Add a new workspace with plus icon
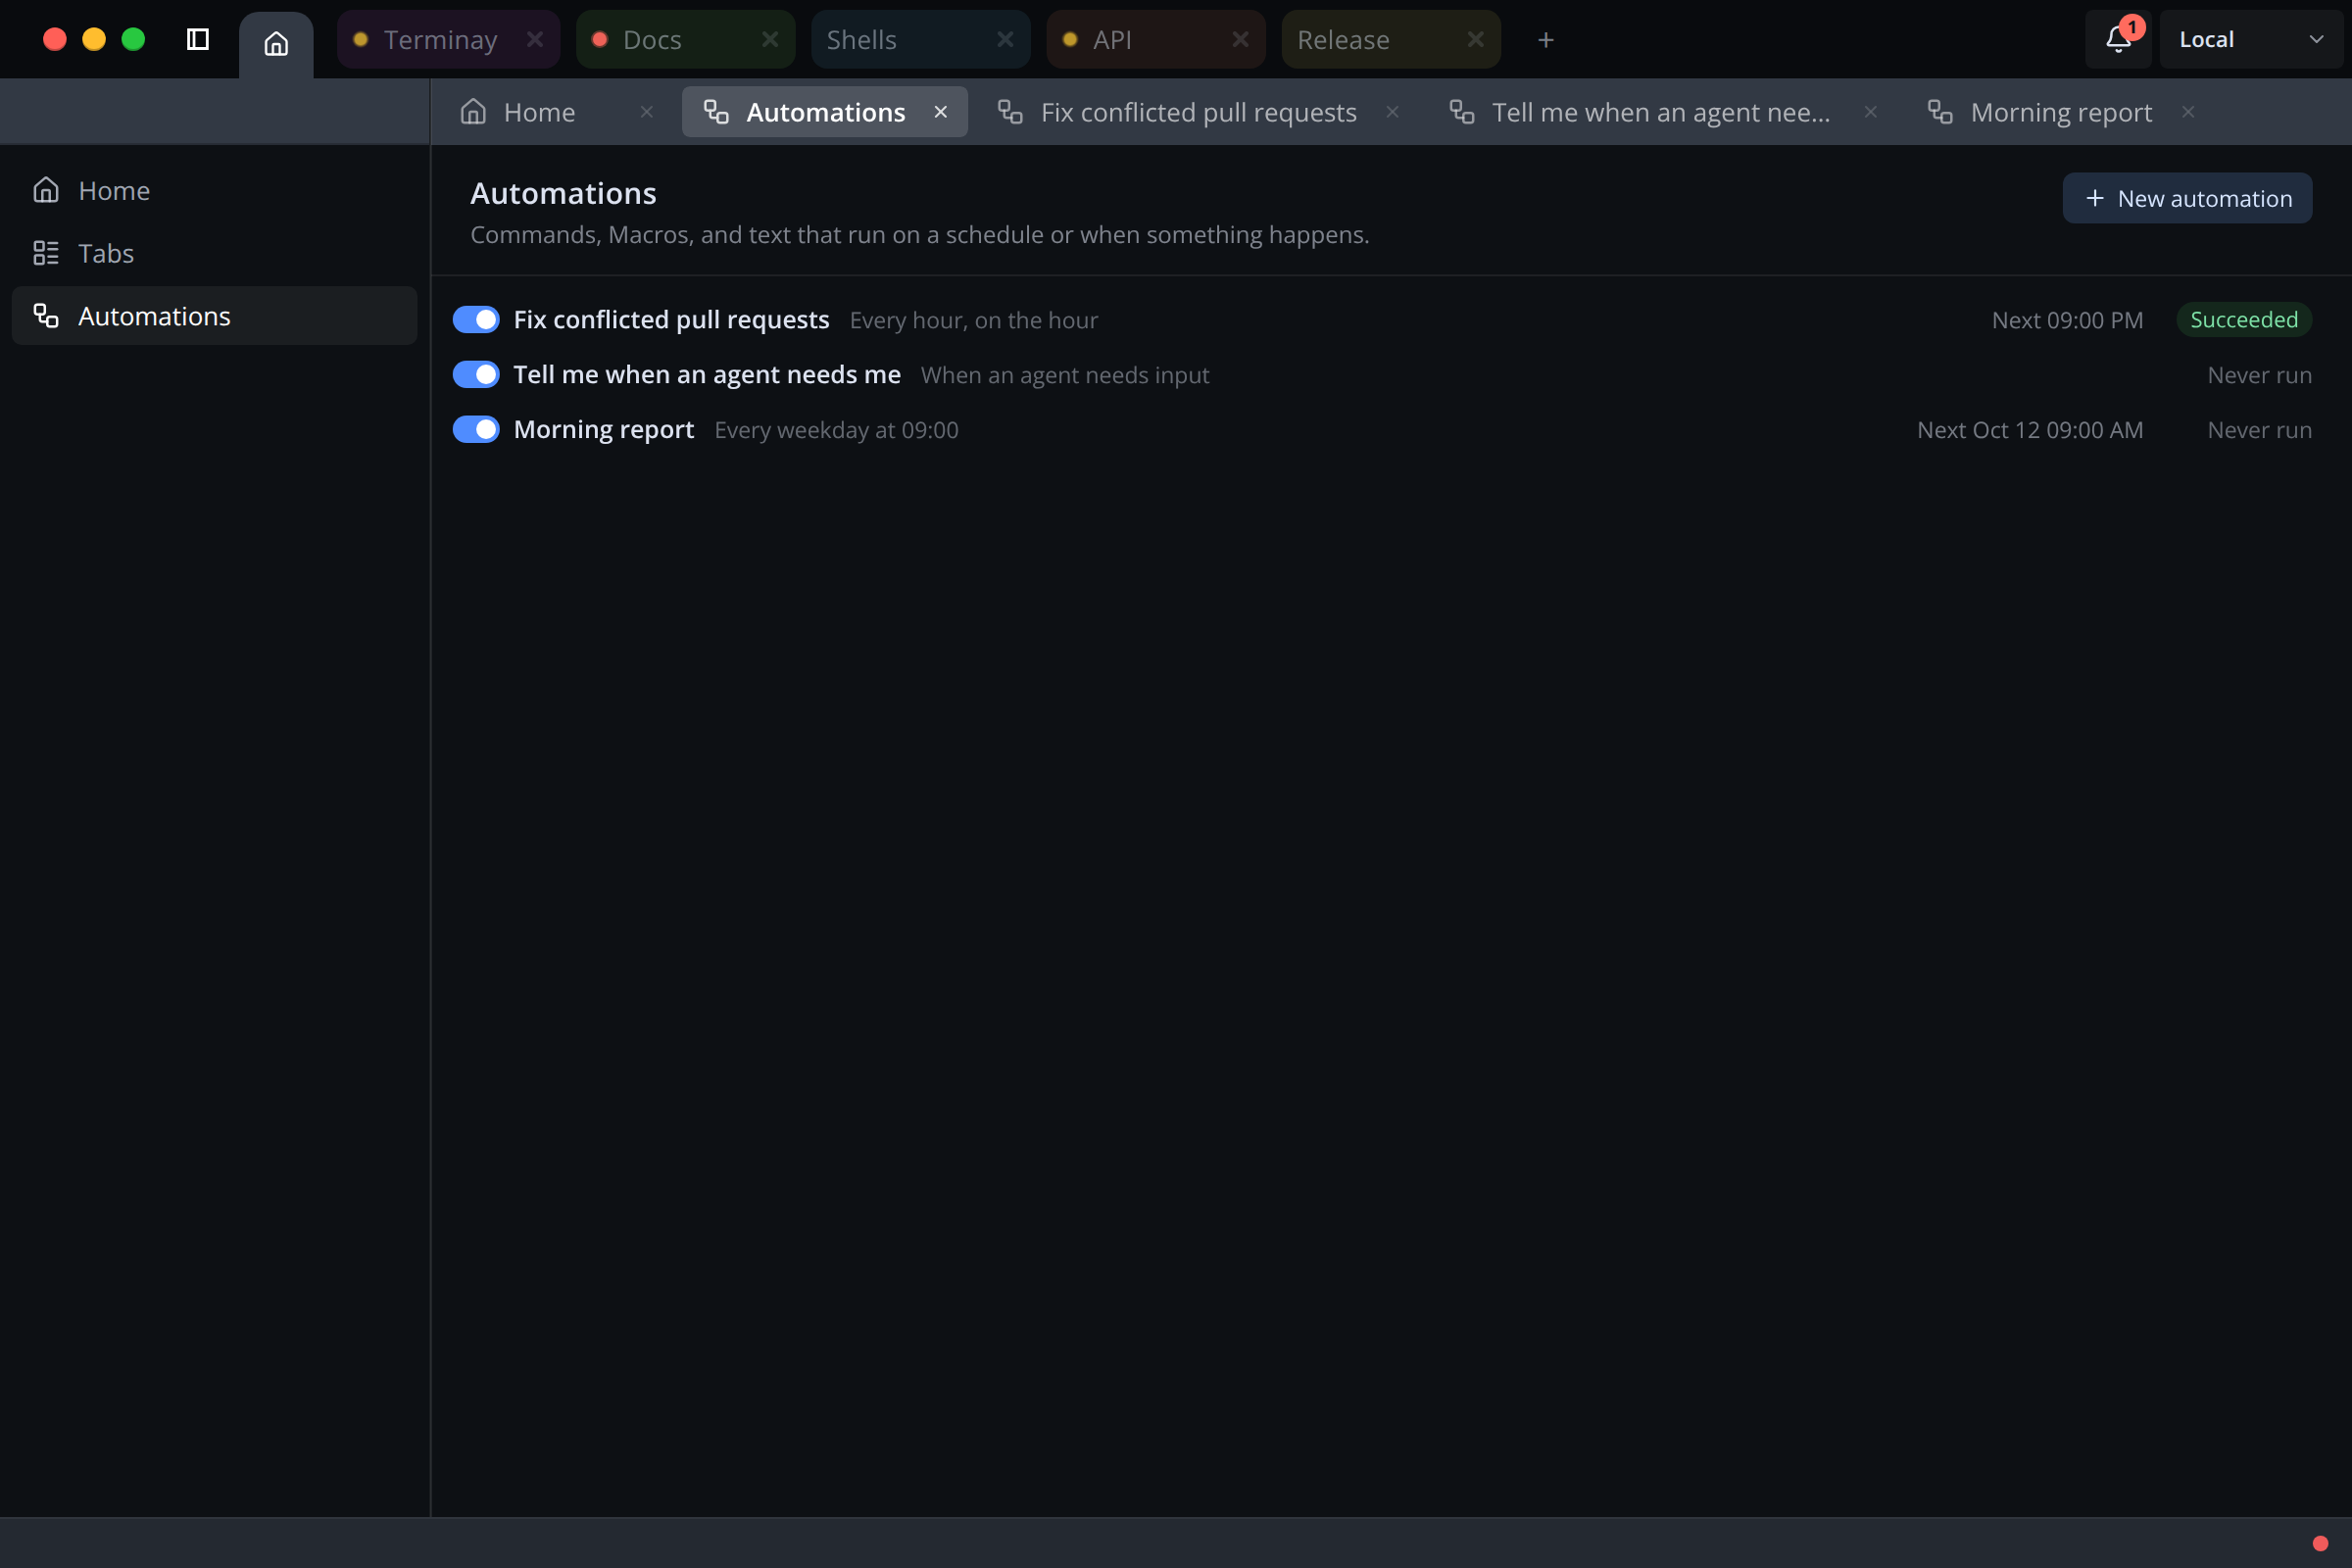The image size is (2352, 1568). [1545, 40]
